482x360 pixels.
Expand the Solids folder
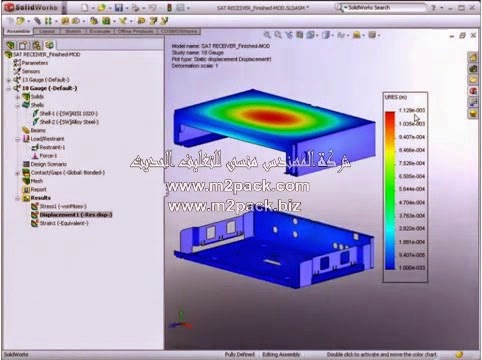click(18, 97)
